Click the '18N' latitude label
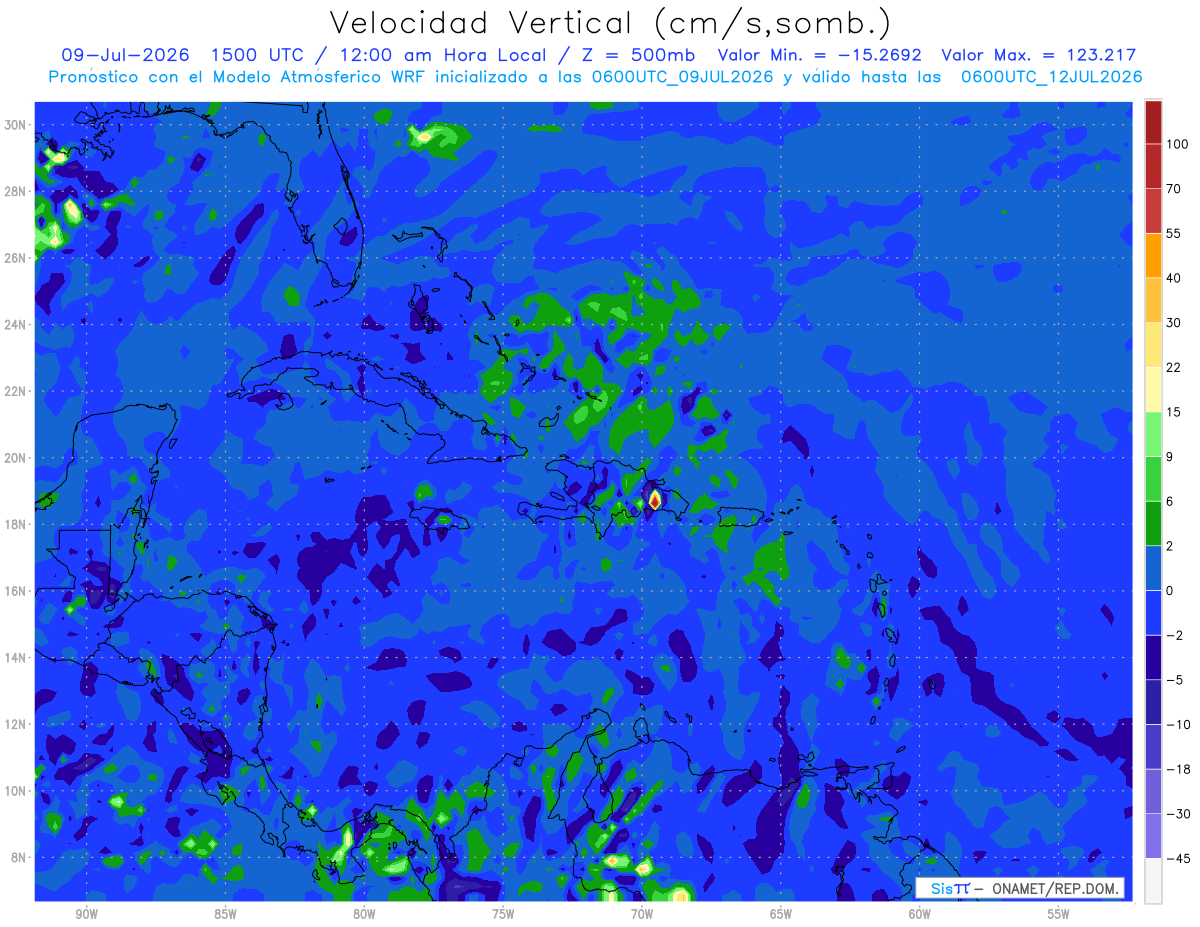Viewport: 1200px width, 927px height. 17,524
